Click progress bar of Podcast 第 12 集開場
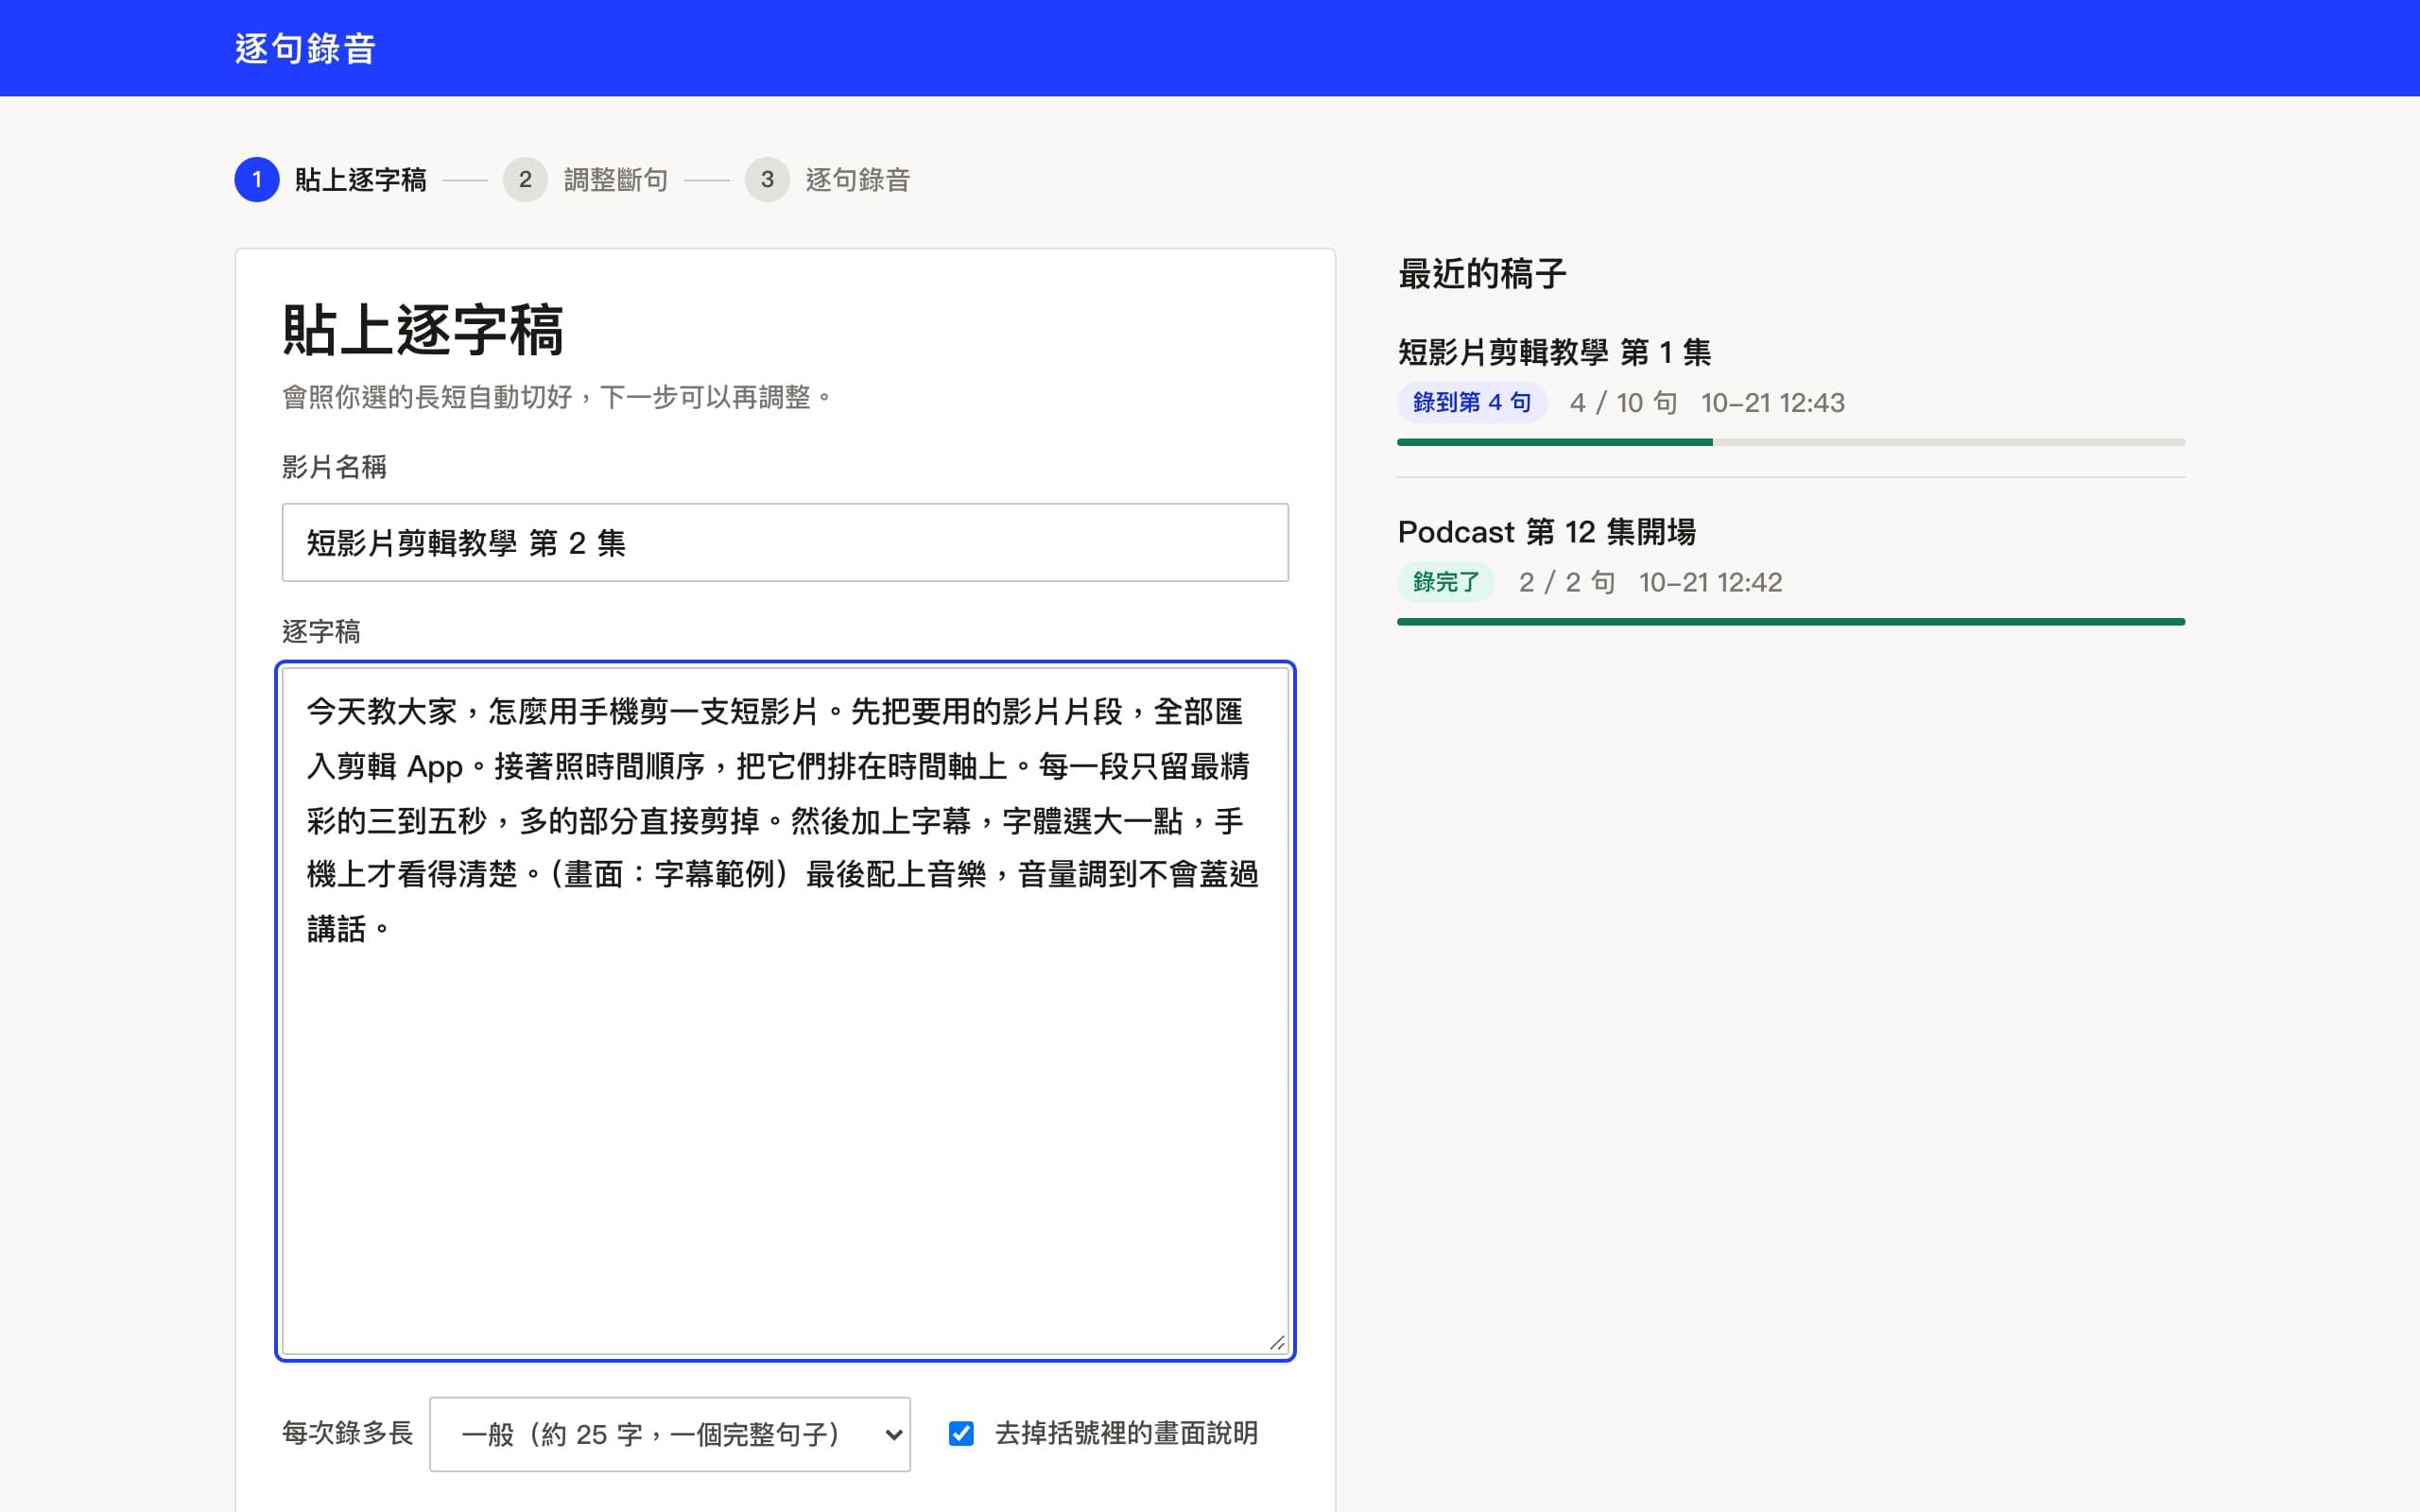This screenshot has width=2420, height=1512. pyautogui.click(x=1791, y=622)
